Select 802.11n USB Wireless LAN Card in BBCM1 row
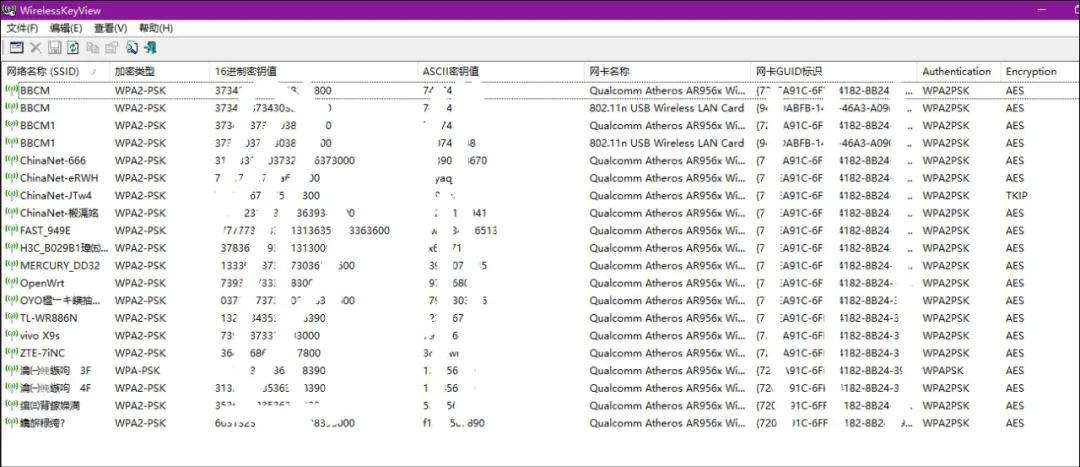Screen dimensions: 1080x467 click(x=667, y=143)
